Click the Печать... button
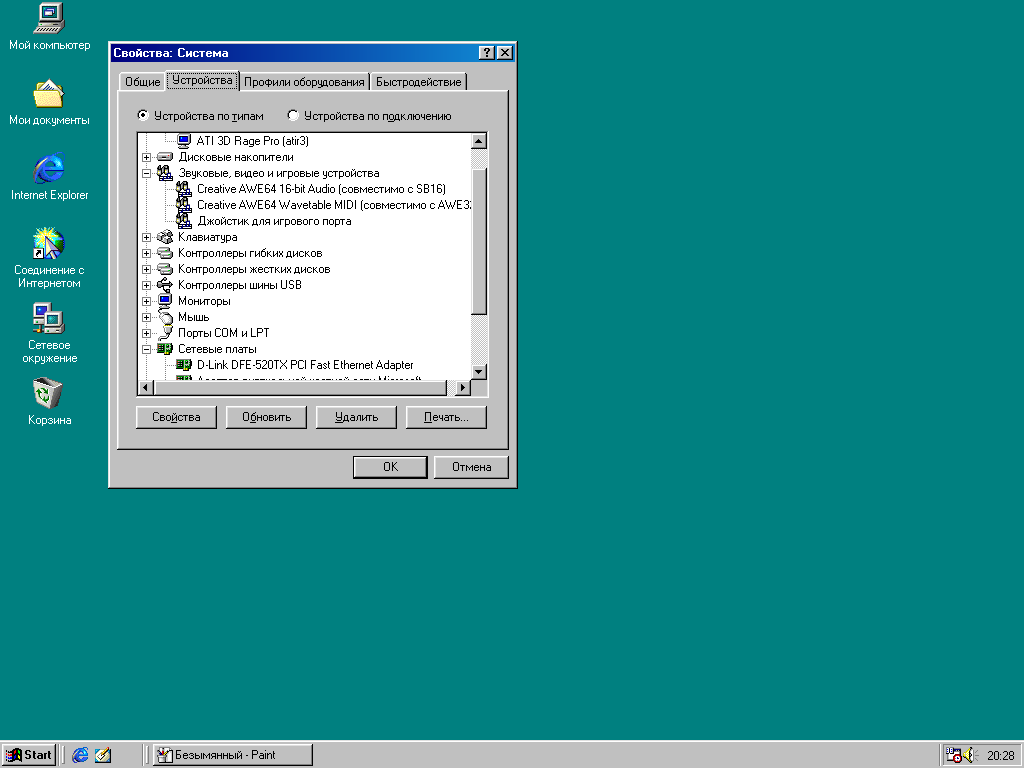 tap(446, 417)
